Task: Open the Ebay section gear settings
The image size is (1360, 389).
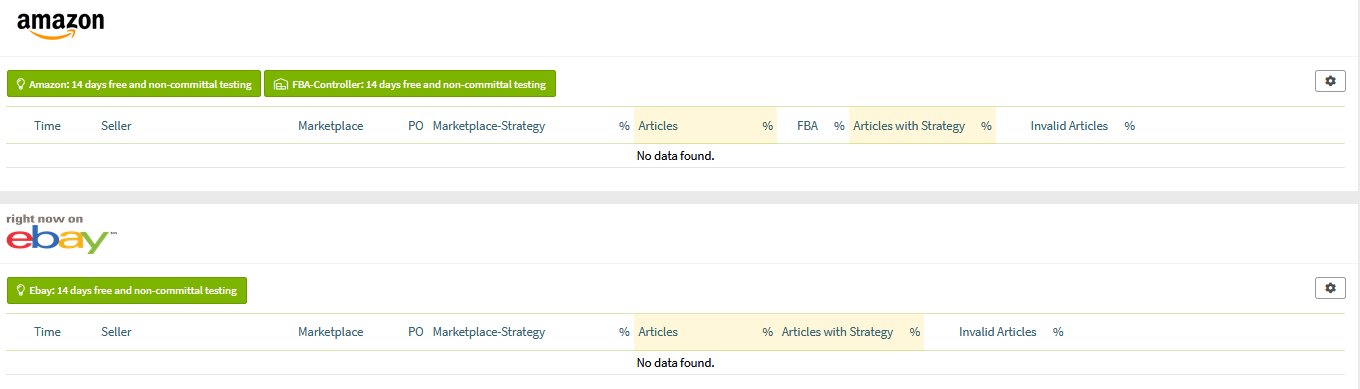Action: [x=1329, y=288]
